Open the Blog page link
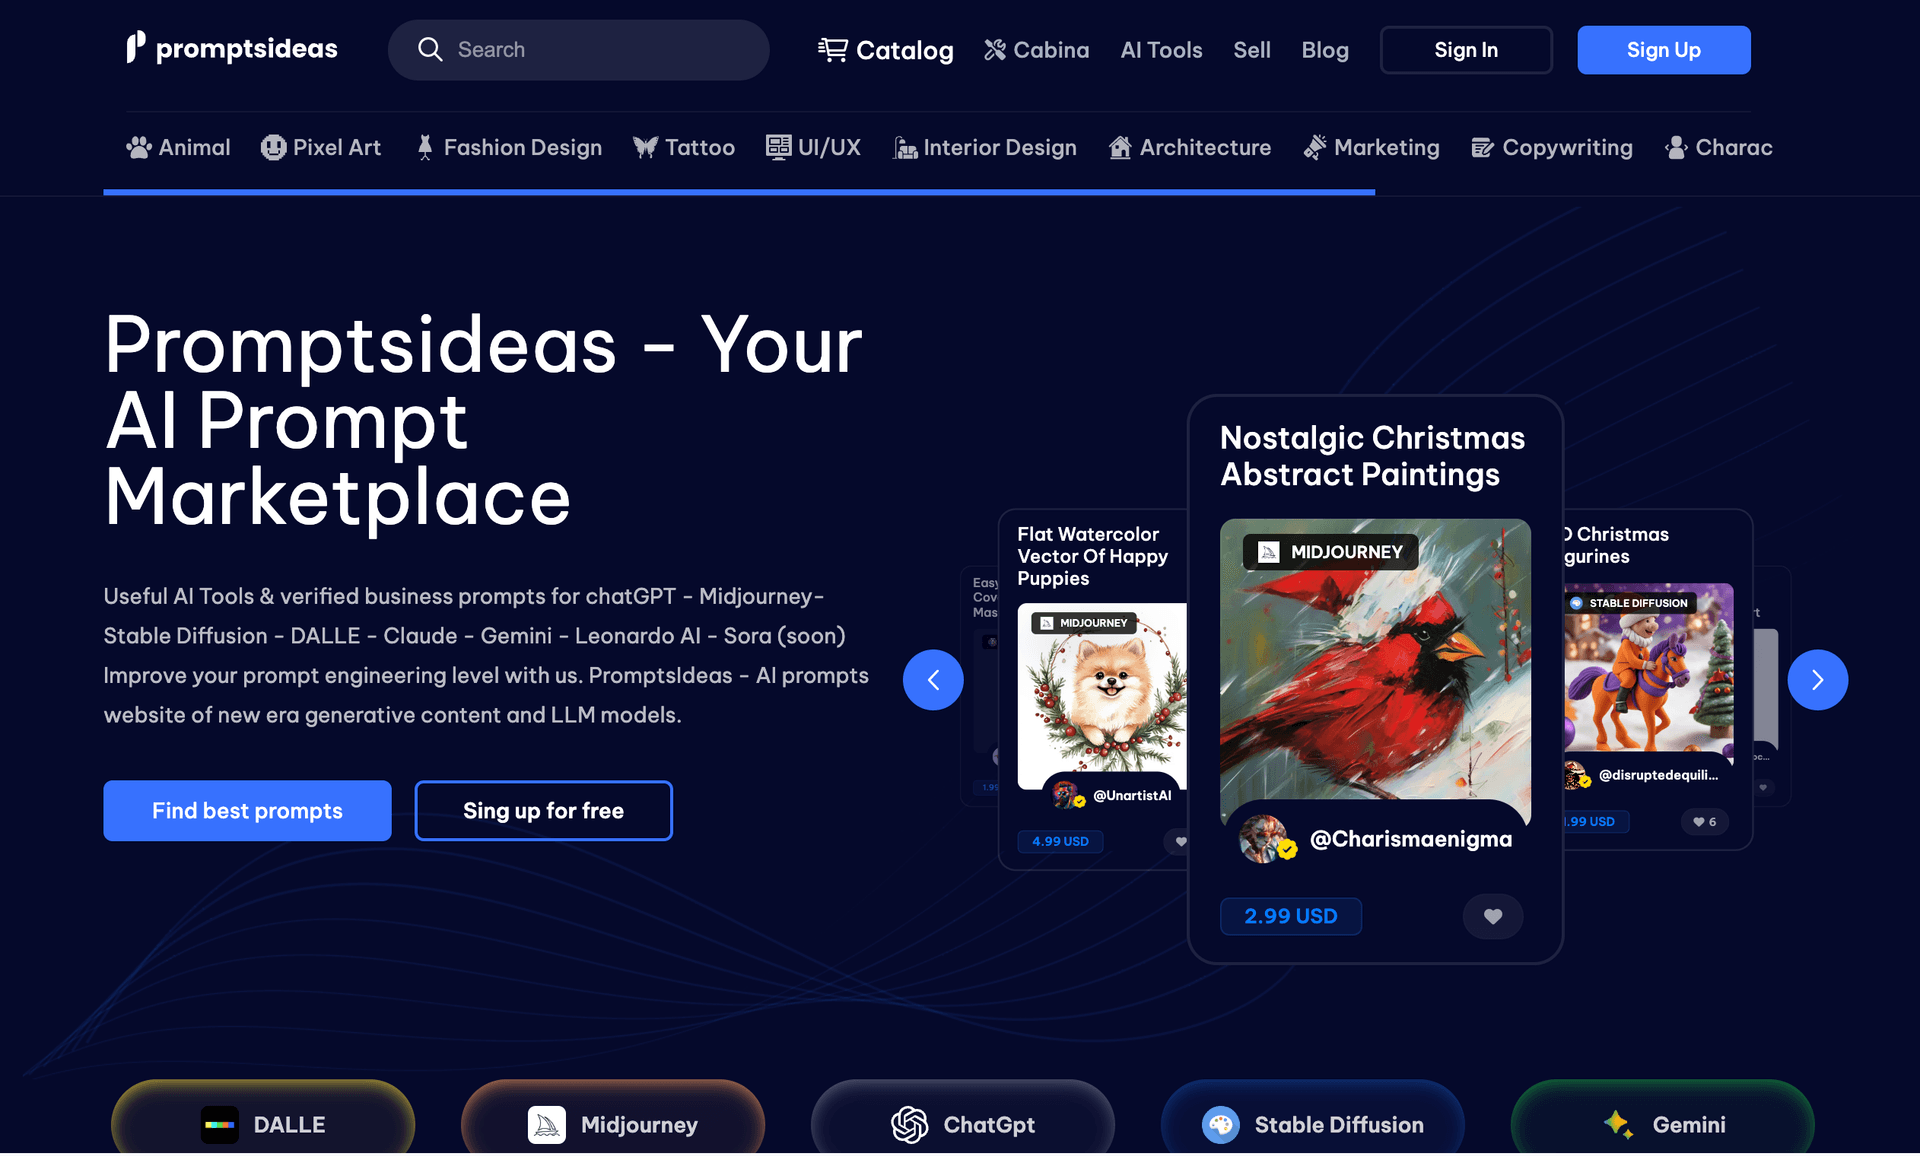Screen dimensions: 1920x1156 click(x=1325, y=50)
